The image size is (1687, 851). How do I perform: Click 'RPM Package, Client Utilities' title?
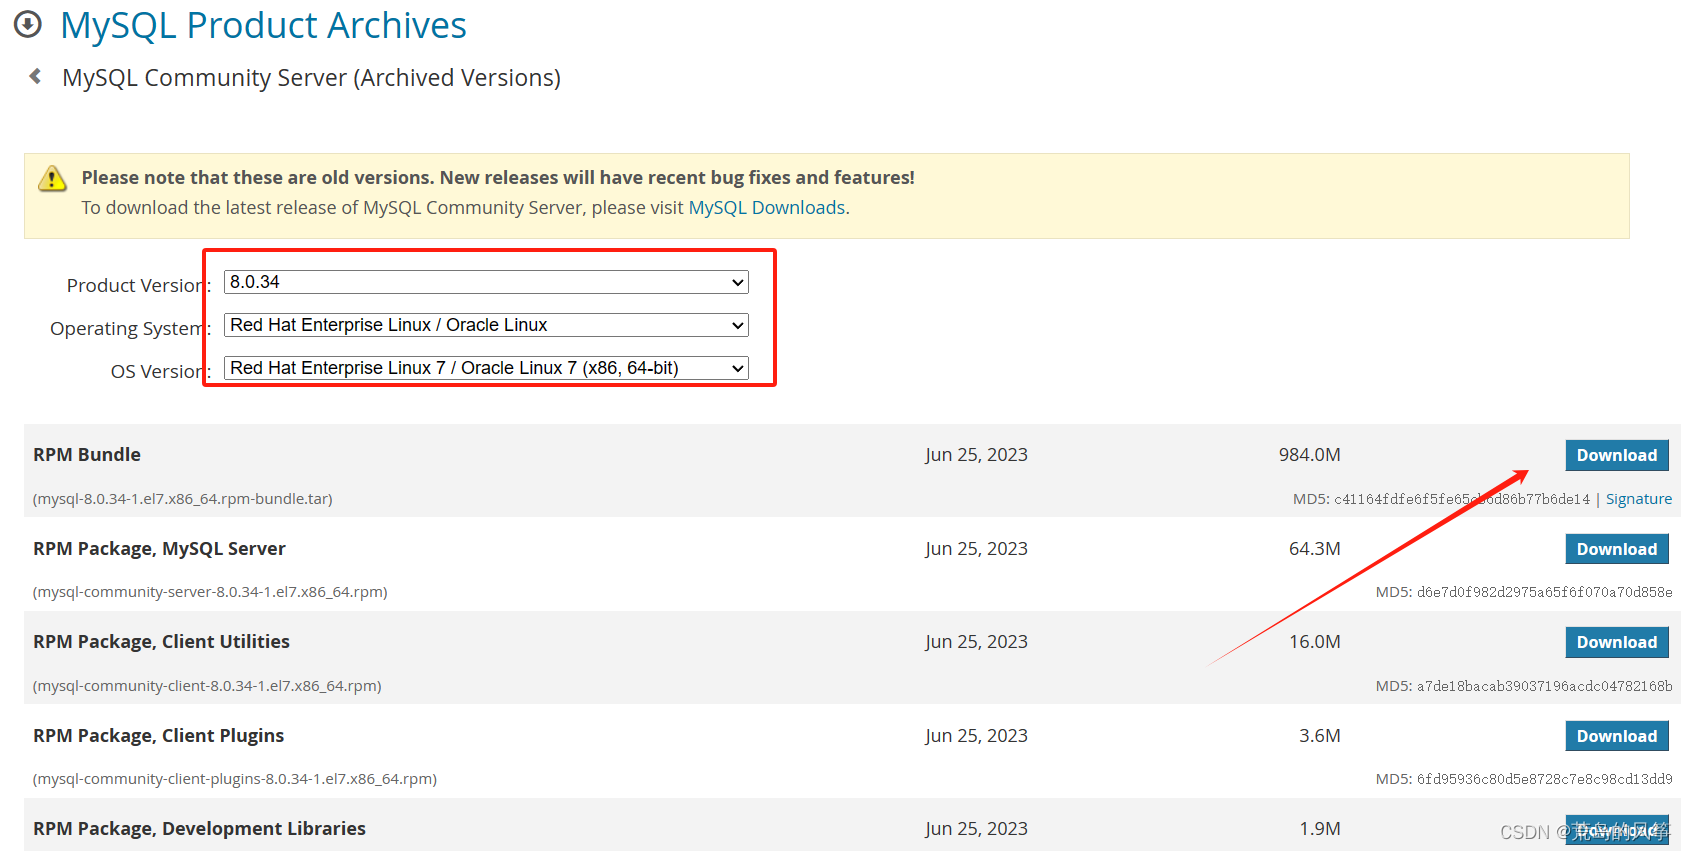click(x=161, y=641)
